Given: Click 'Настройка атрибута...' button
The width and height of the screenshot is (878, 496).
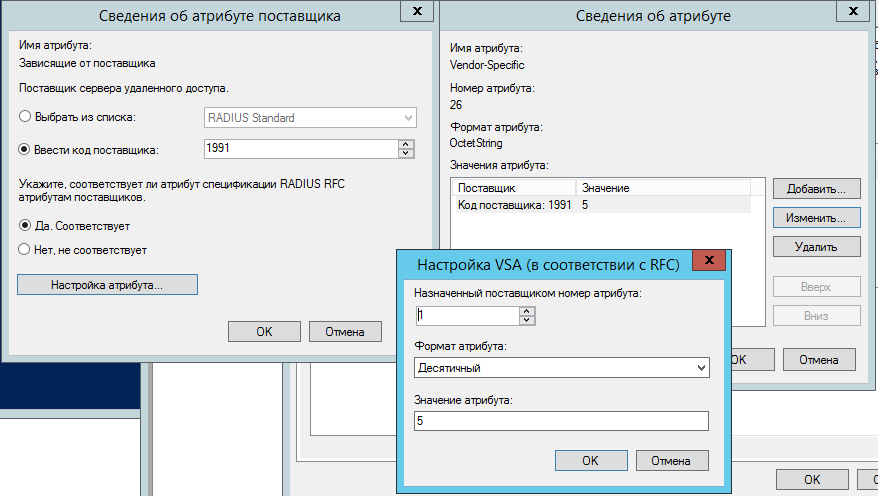Looking at the screenshot, I should [107, 285].
